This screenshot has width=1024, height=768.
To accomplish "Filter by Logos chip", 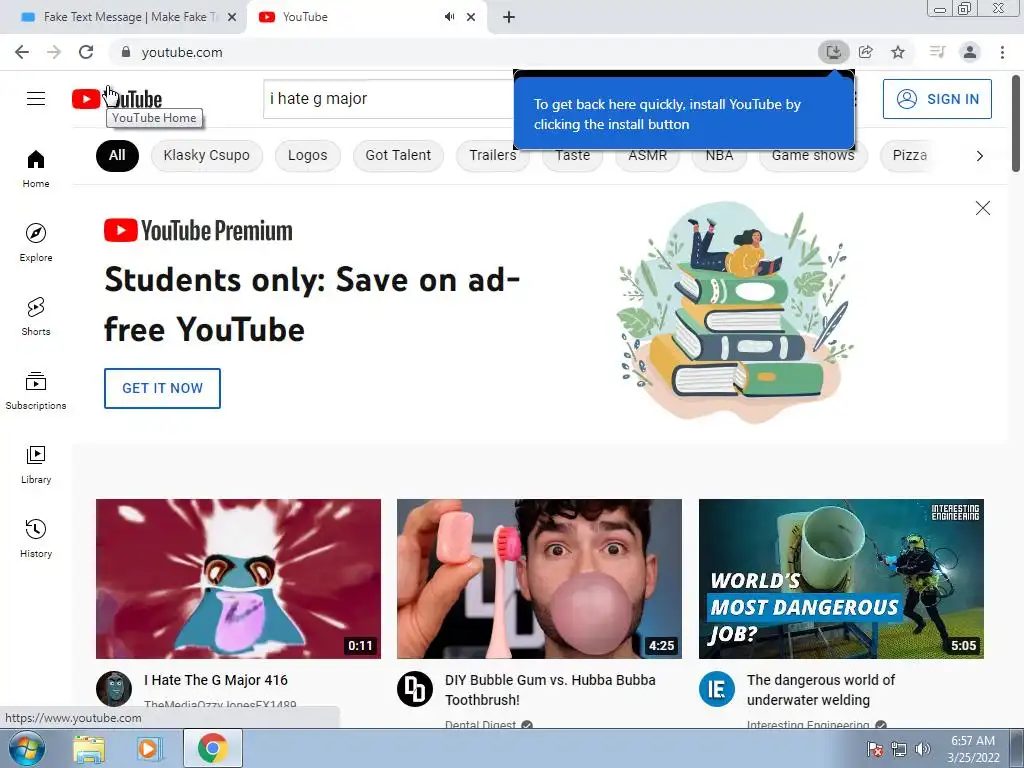I will tap(308, 155).
